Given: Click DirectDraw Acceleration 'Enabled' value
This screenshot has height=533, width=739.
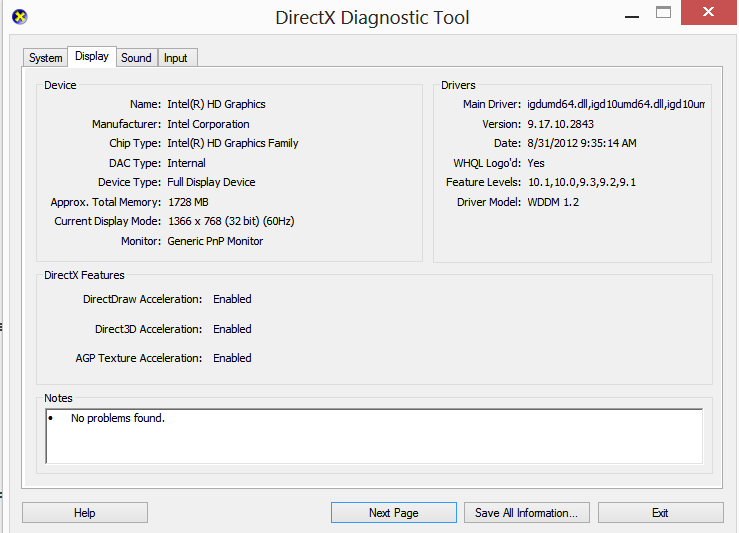Looking at the screenshot, I should [x=232, y=299].
